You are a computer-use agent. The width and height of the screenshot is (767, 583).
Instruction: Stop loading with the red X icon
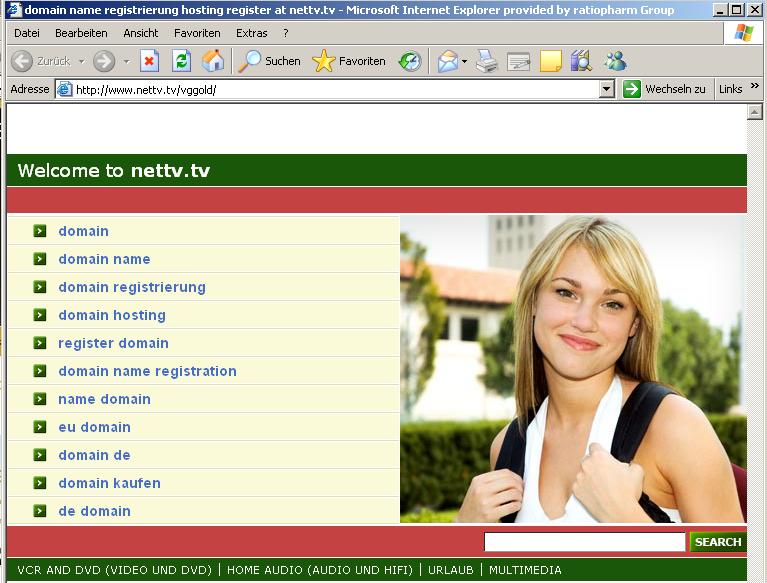click(149, 61)
